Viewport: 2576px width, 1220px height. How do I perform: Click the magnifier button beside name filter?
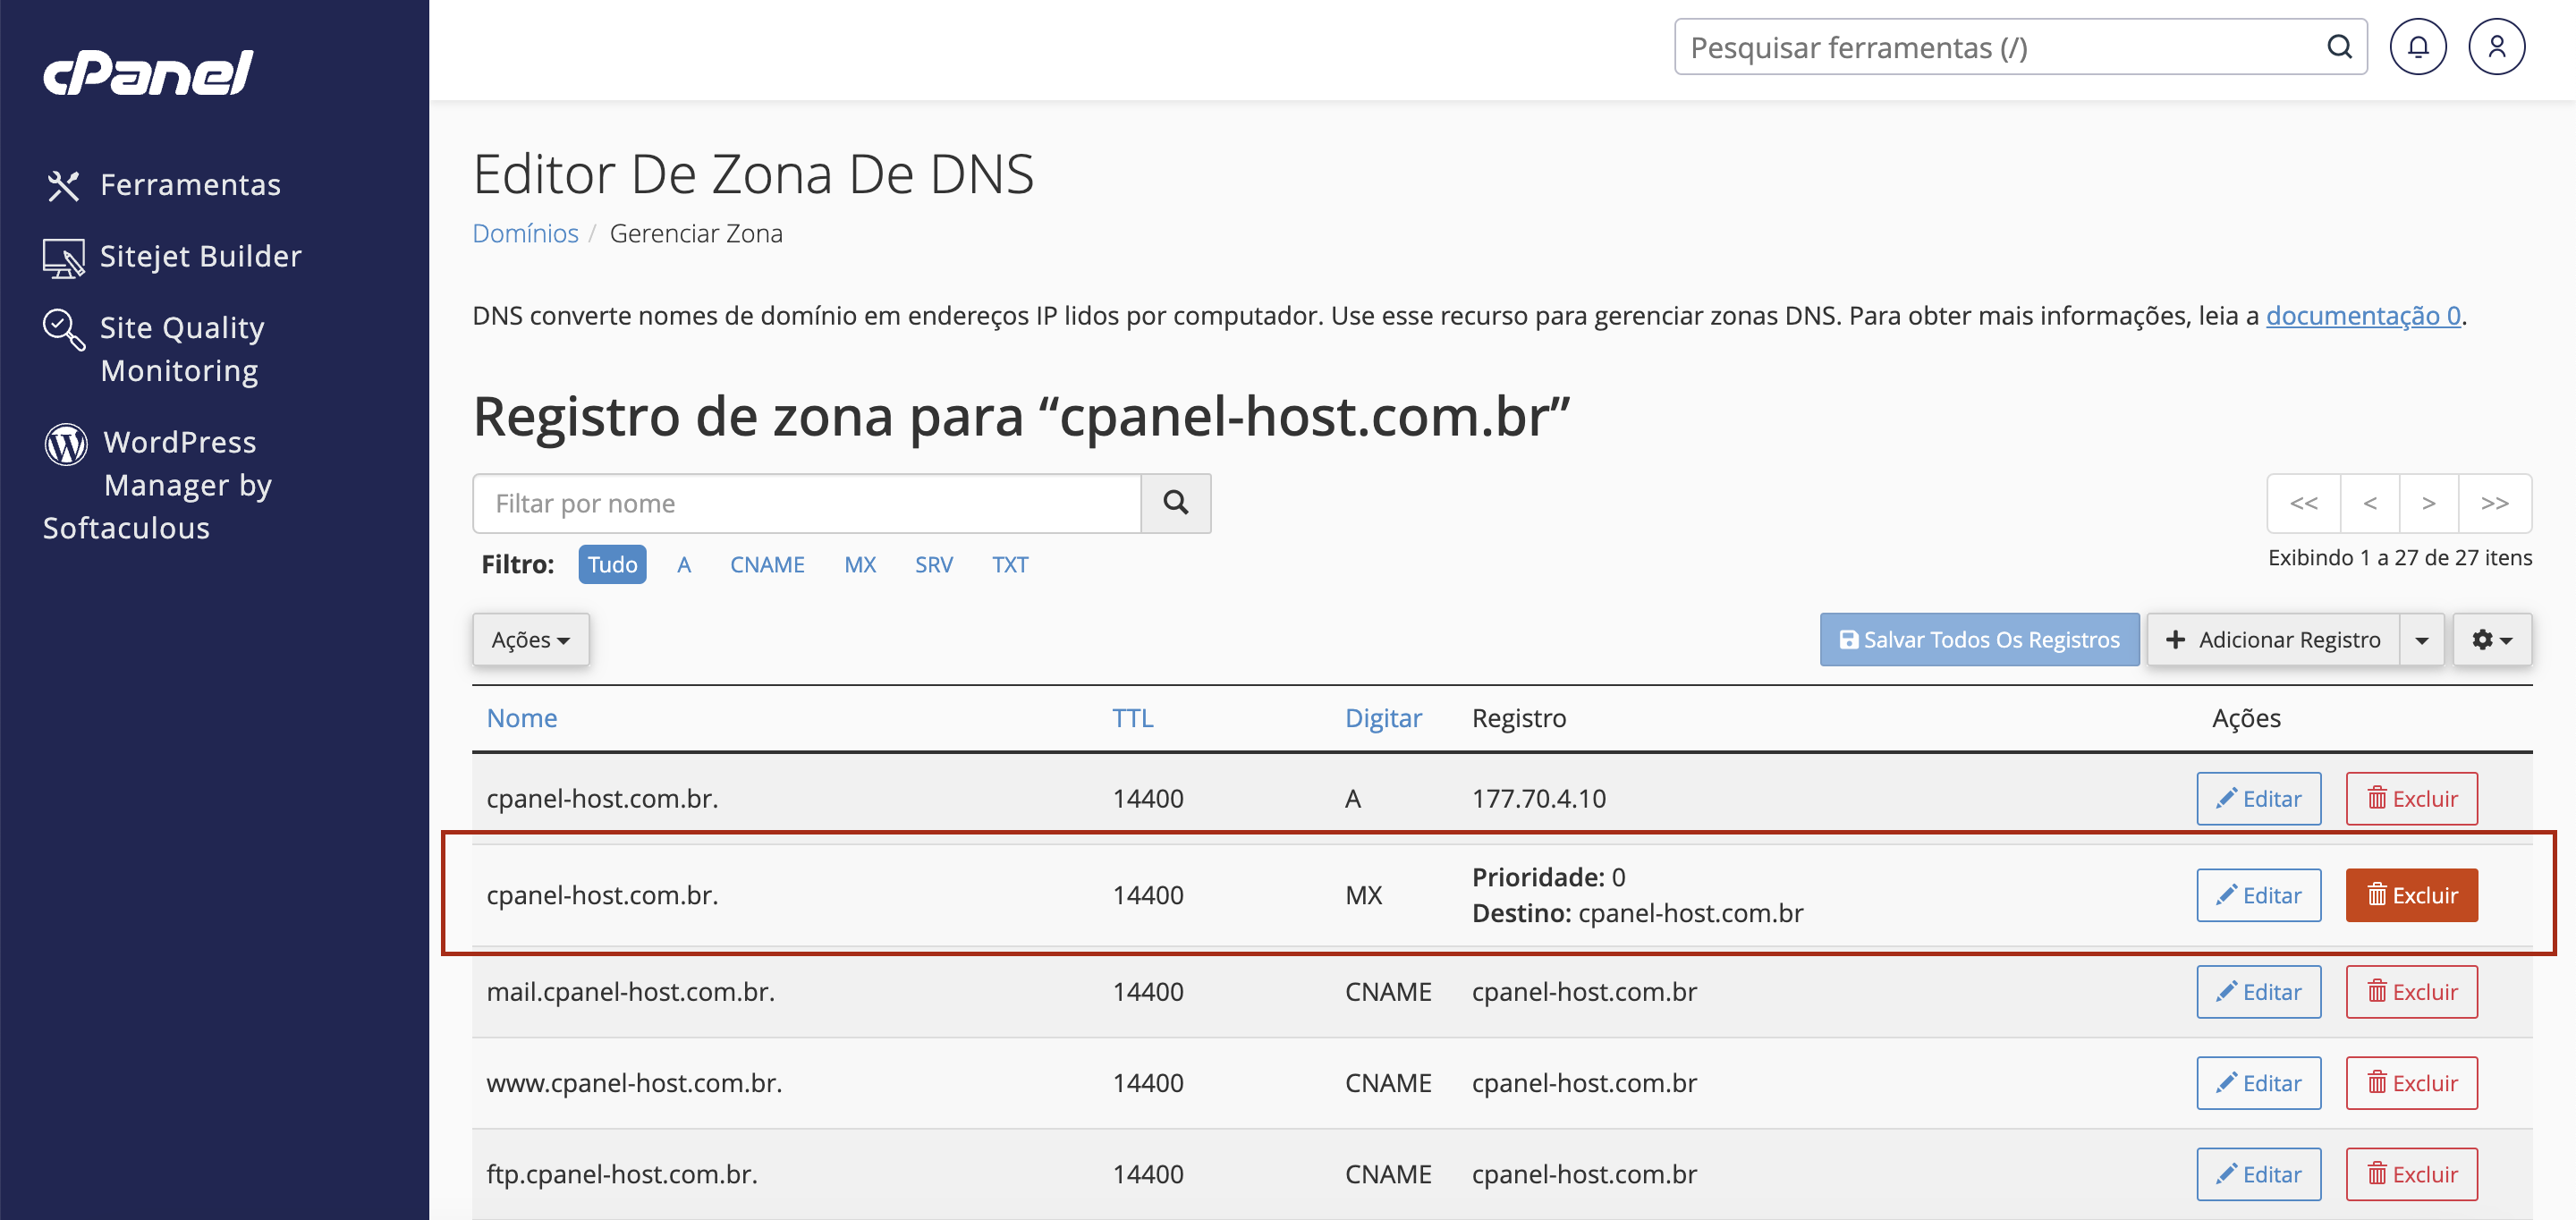coord(1175,503)
